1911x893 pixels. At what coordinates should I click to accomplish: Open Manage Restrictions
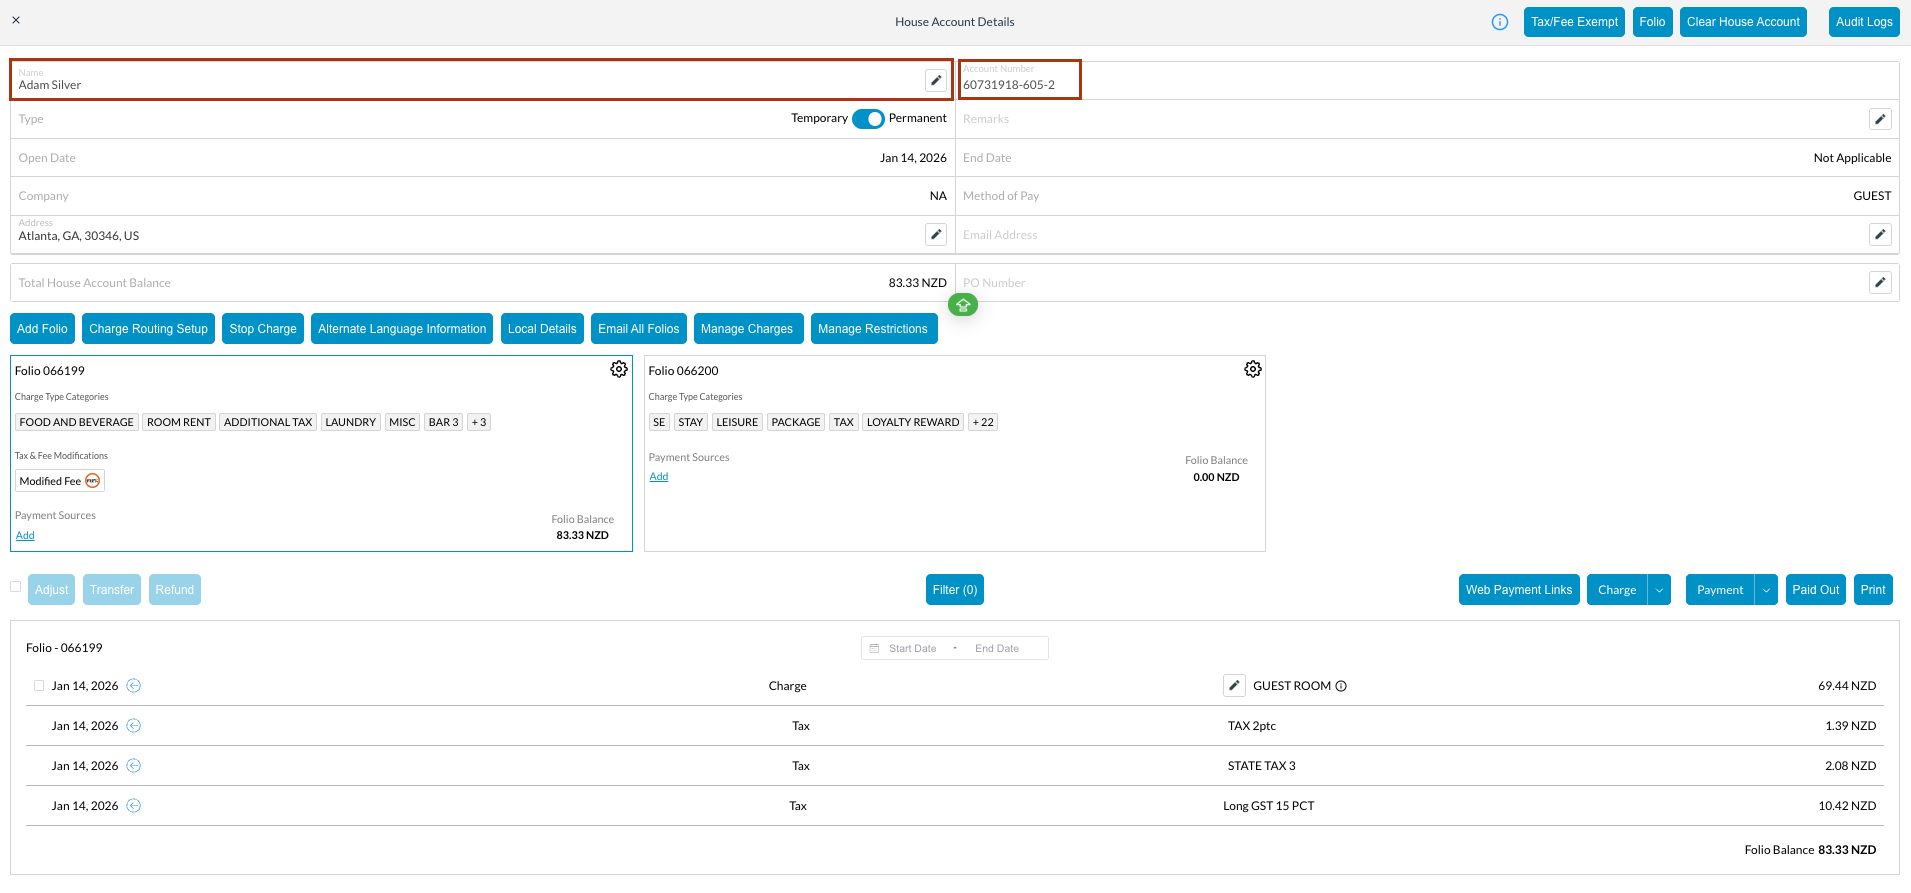(873, 329)
